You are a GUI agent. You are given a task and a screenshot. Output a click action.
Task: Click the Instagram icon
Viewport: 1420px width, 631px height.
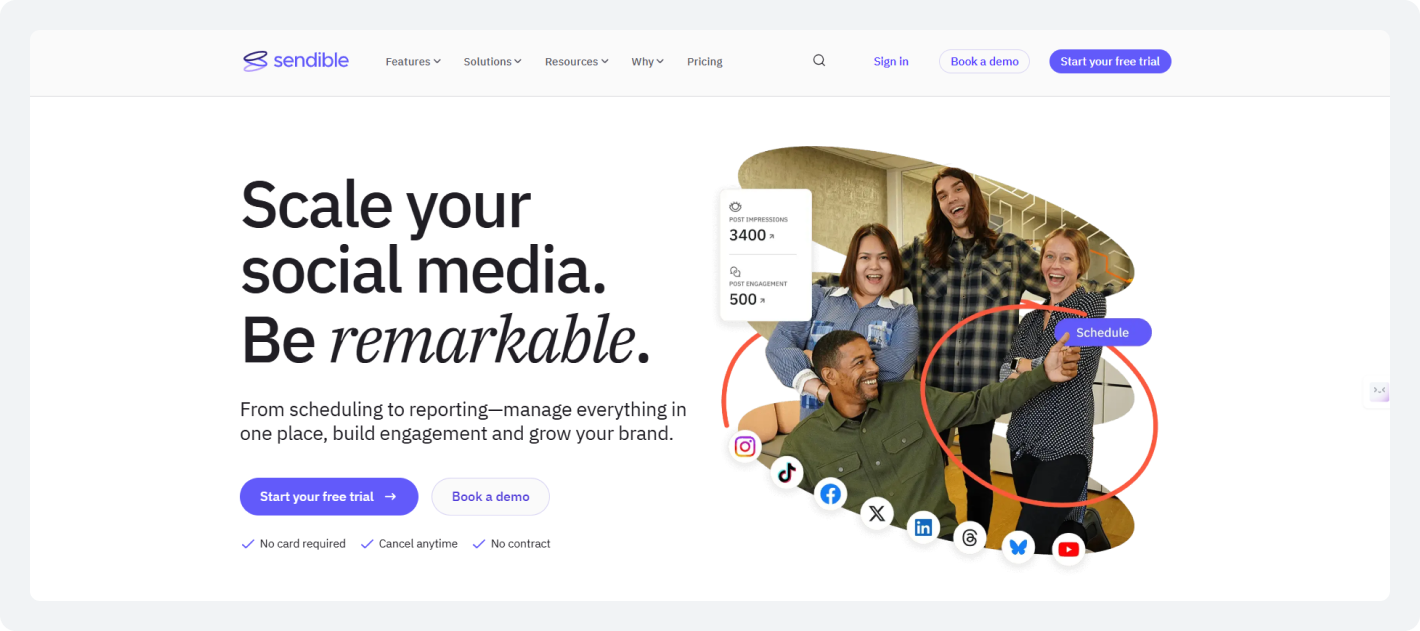click(x=745, y=446)
